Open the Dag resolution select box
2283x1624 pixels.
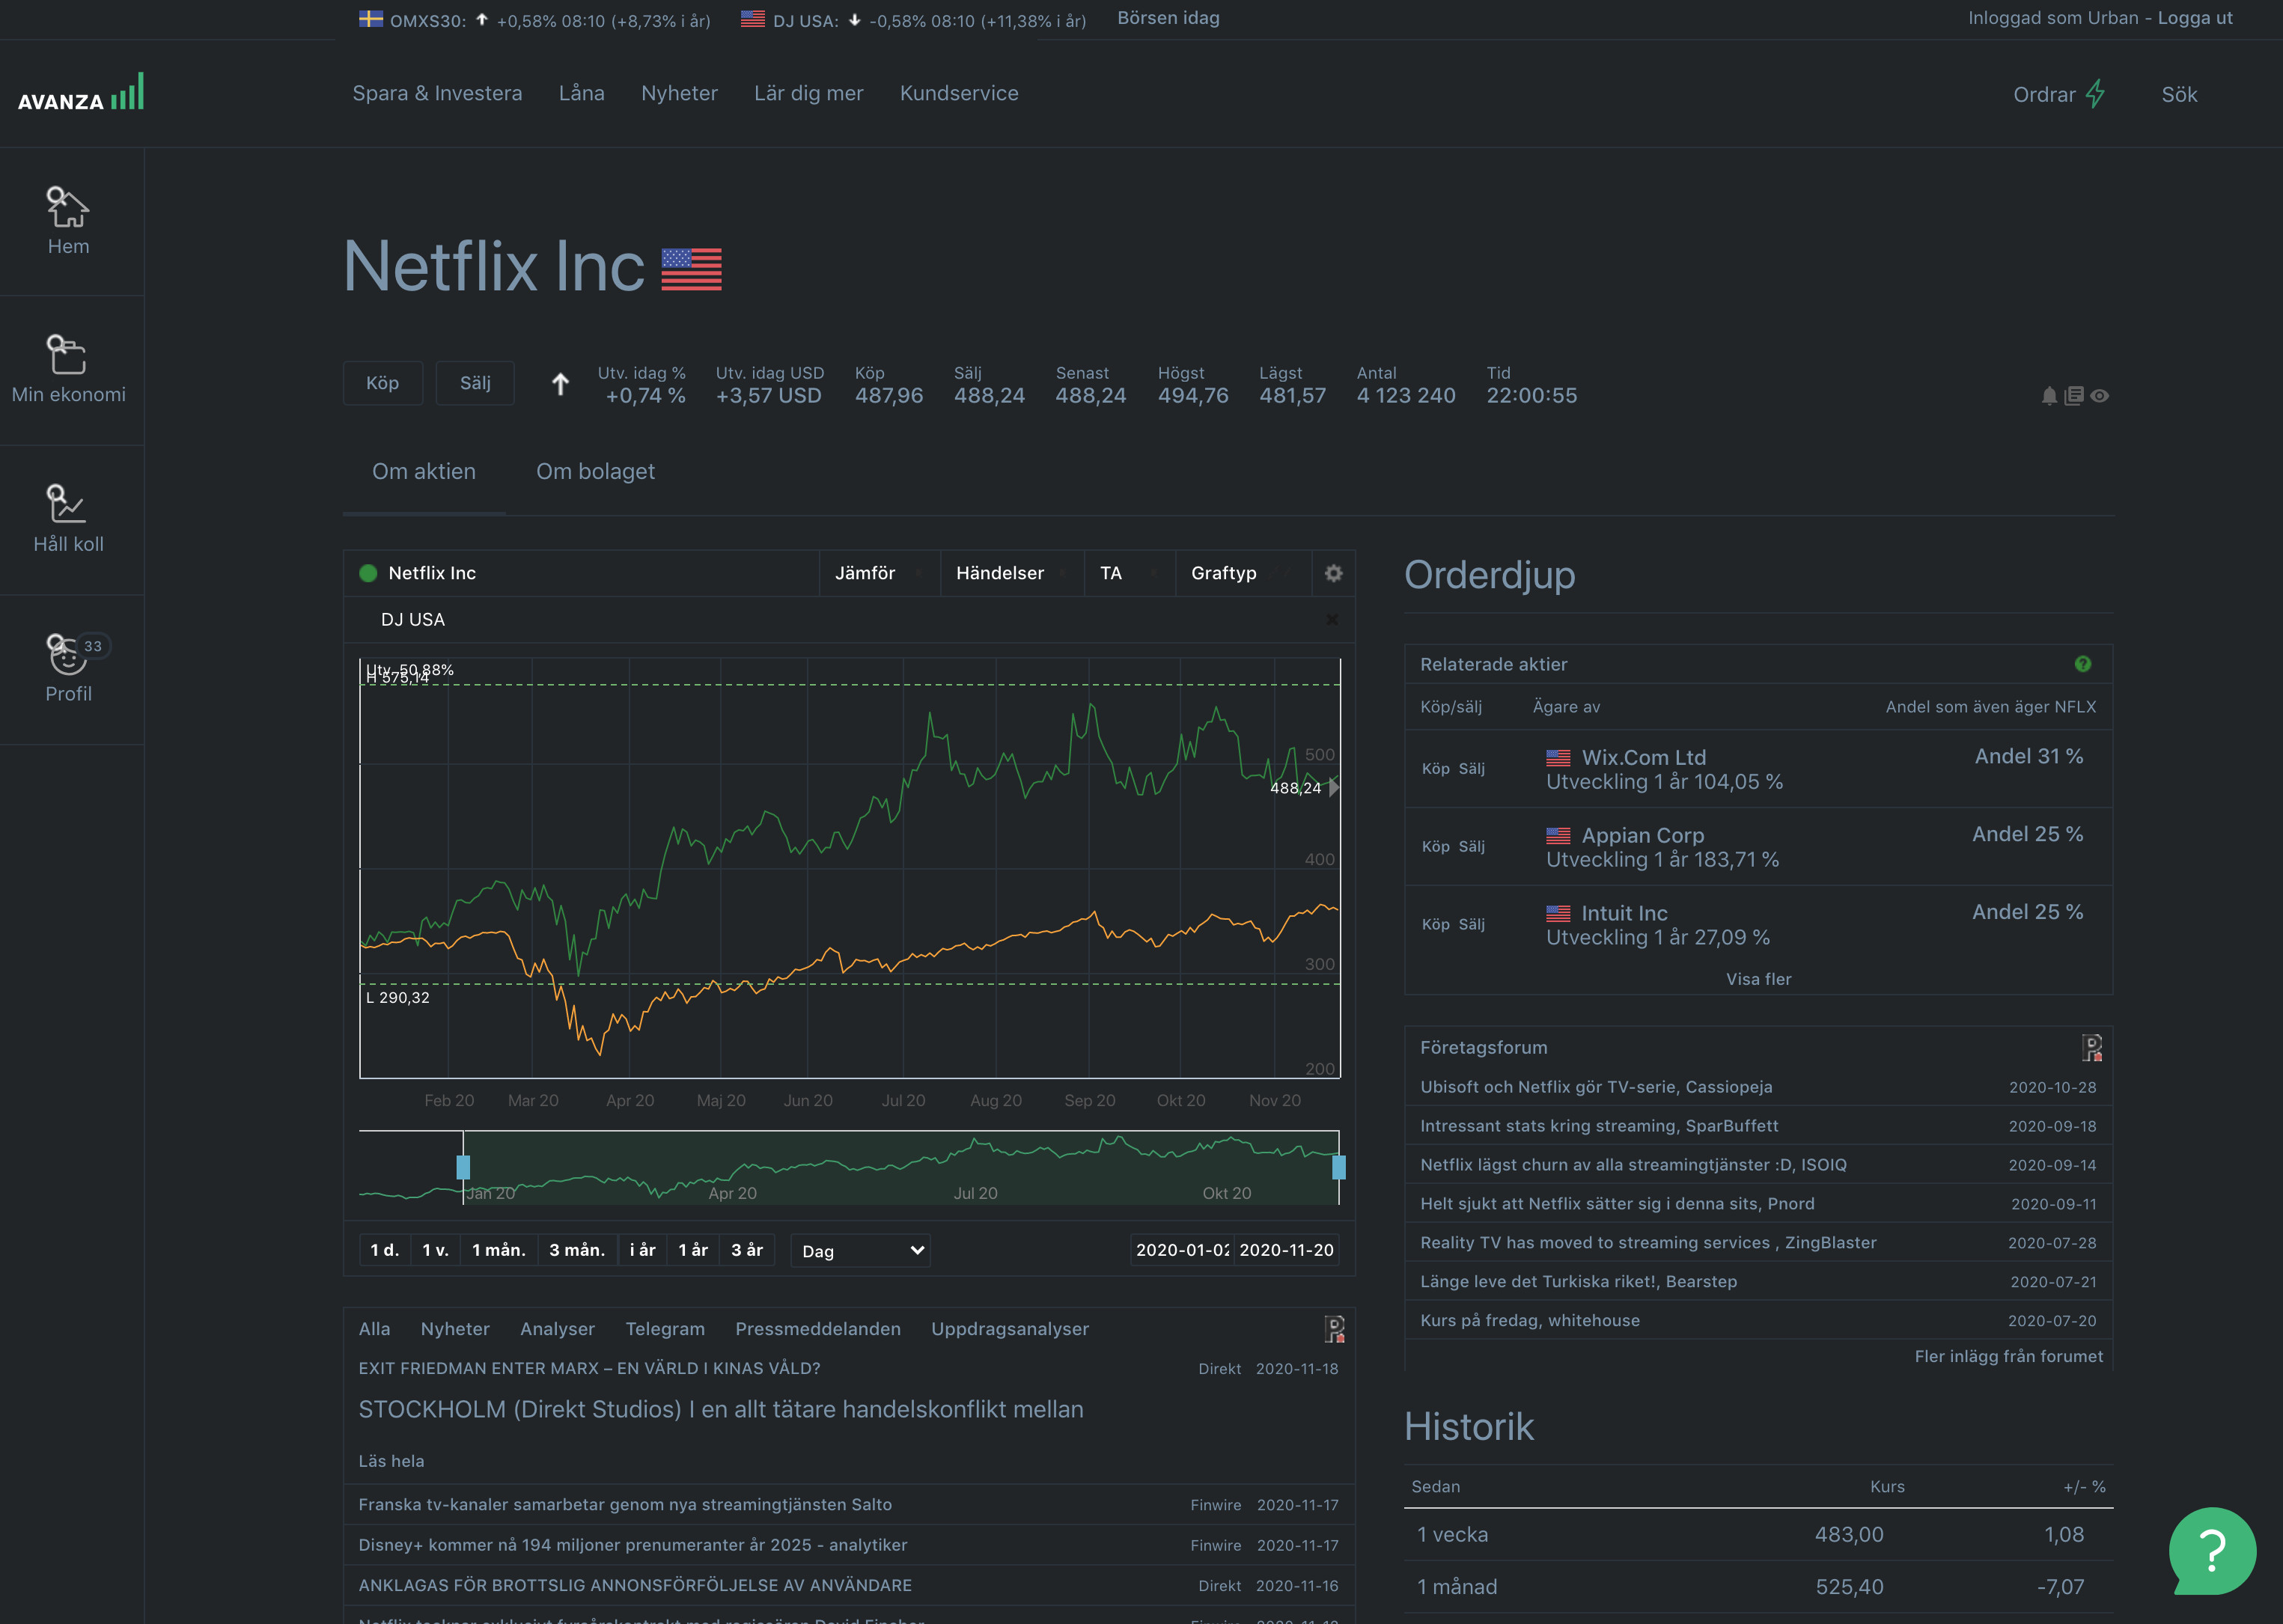(861, 1251)
